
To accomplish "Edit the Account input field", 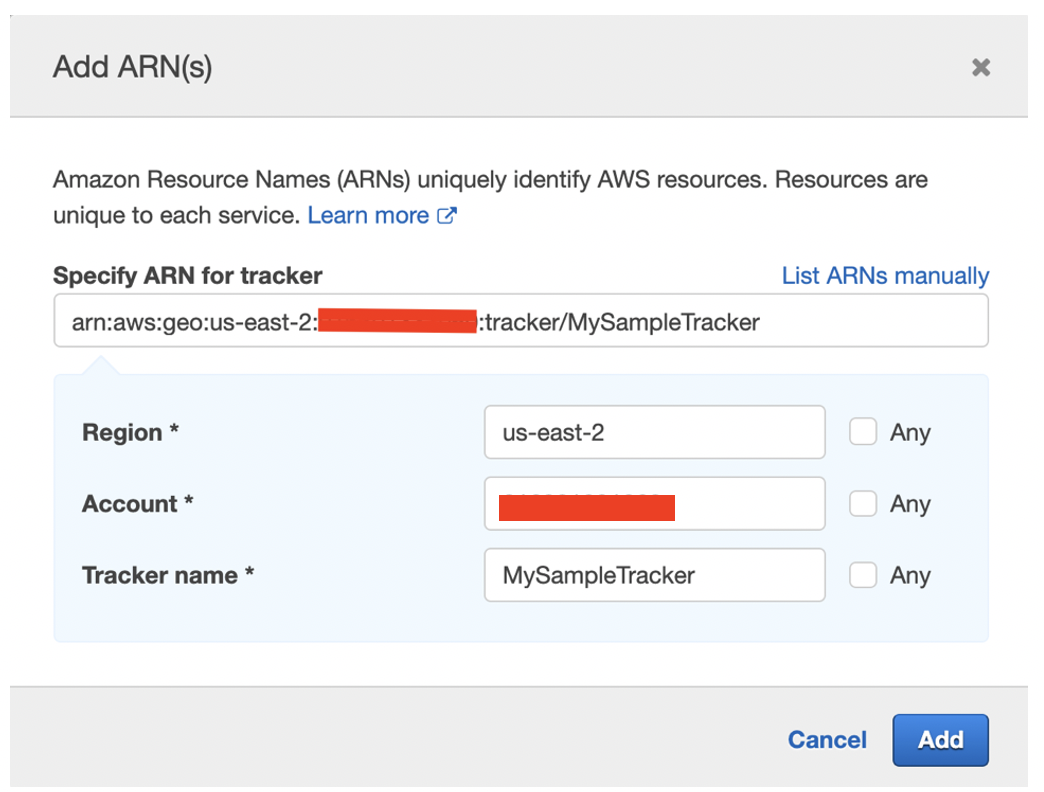I will [654, 504].
